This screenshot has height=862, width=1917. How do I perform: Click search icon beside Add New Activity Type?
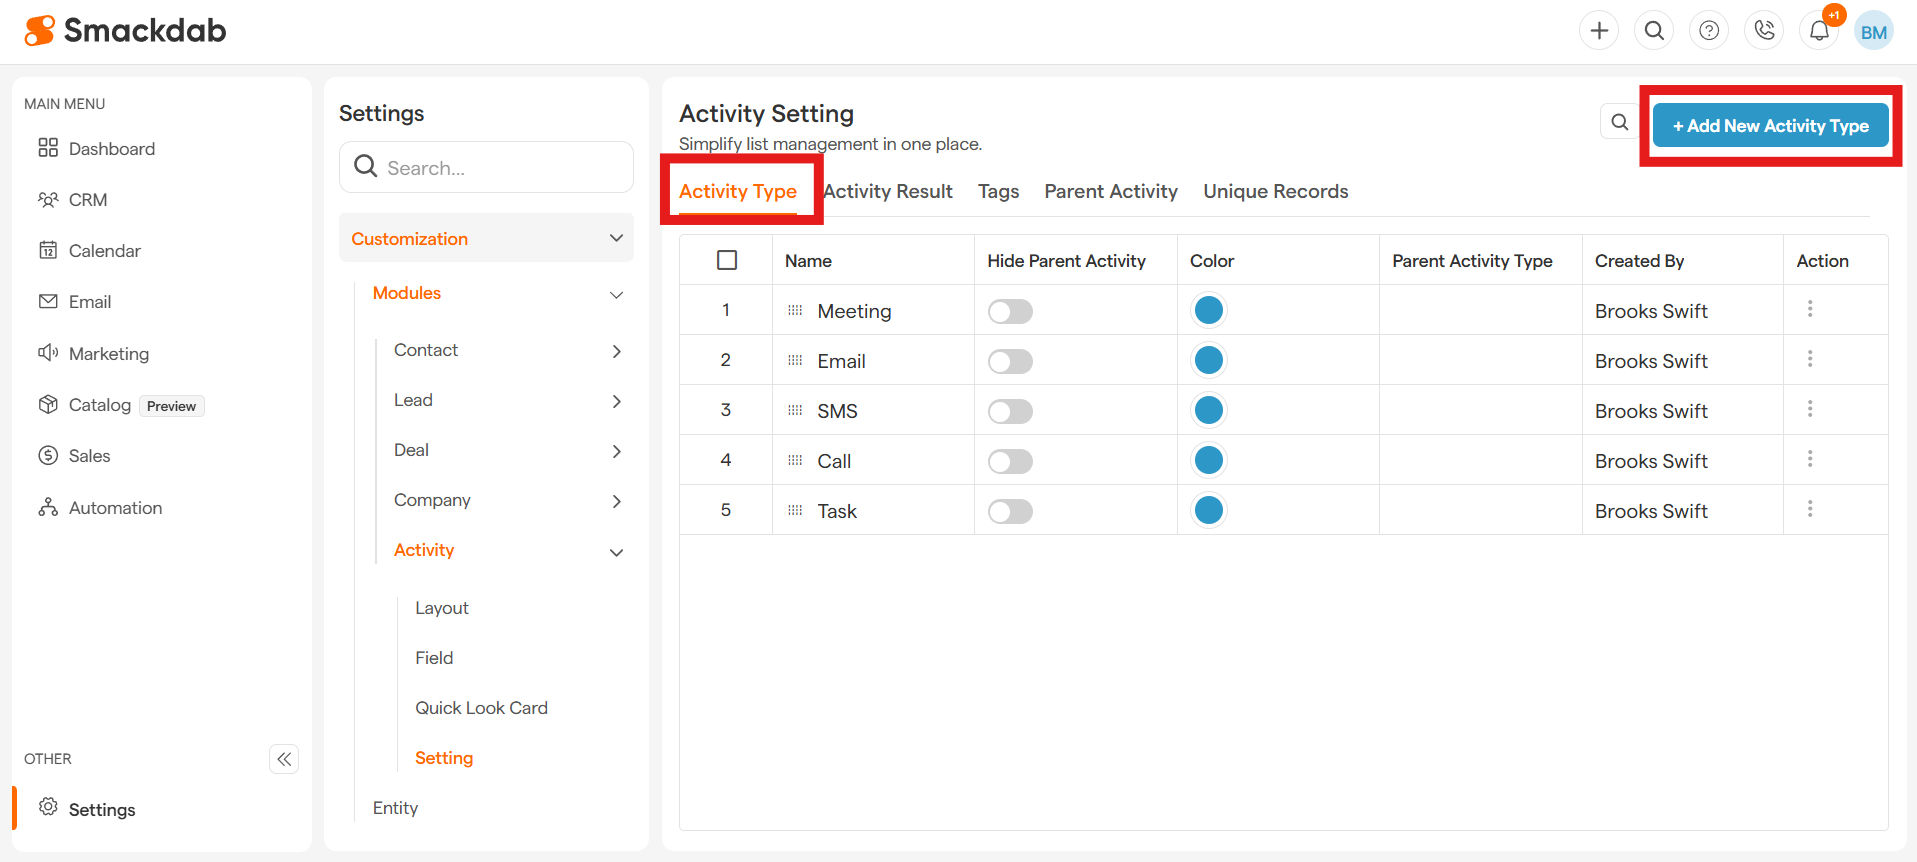tap(1619, 122)
